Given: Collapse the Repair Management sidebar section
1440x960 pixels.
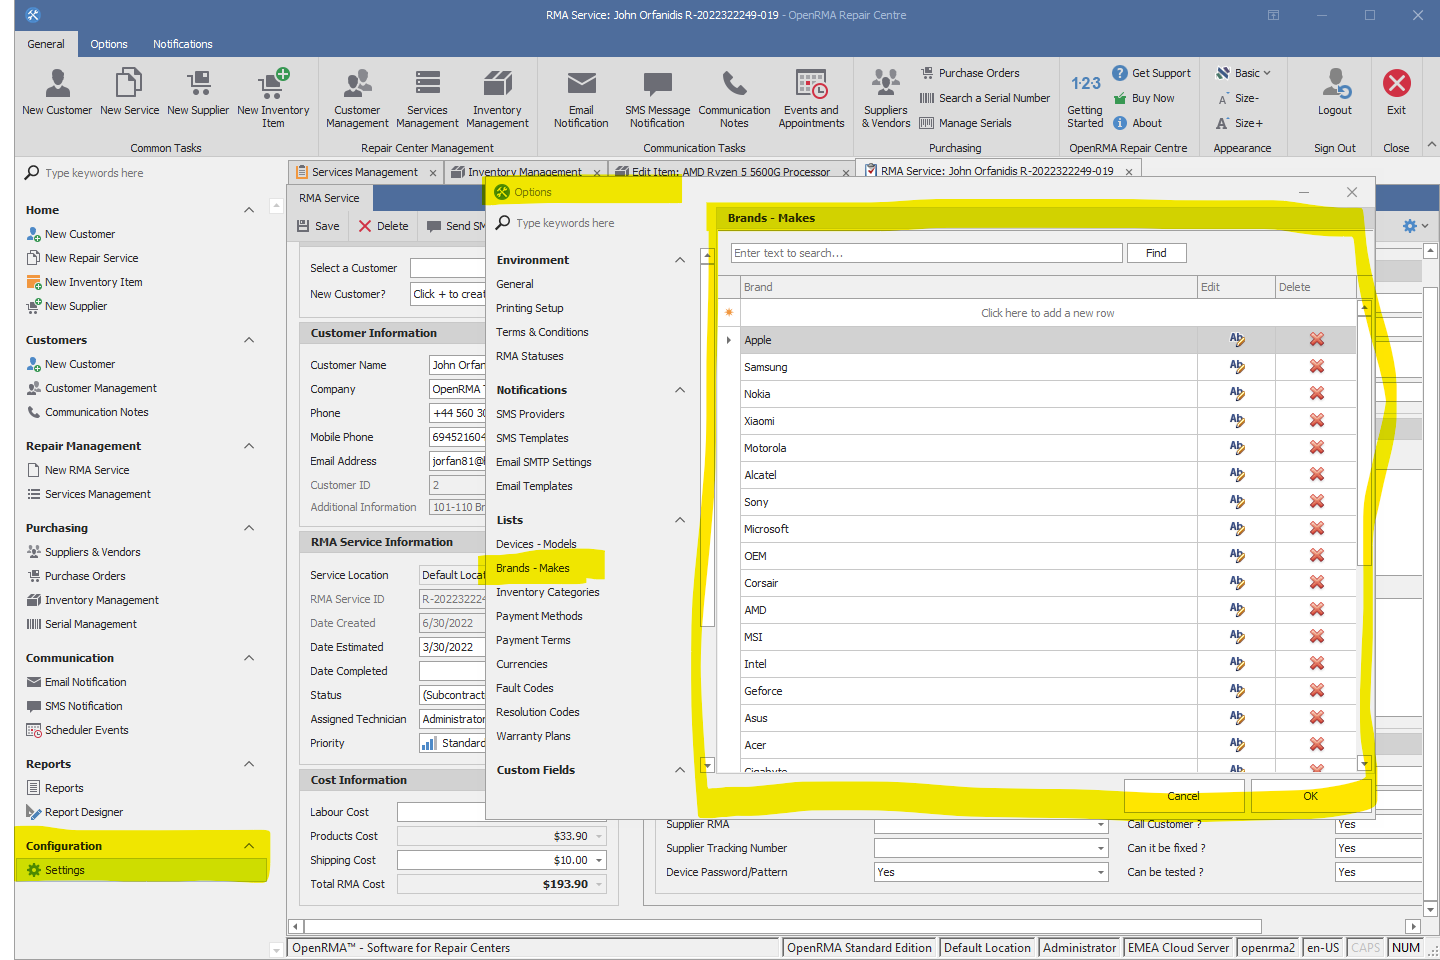Looking at the screenshot, I should pyautogui.click(x=249, y=446).
